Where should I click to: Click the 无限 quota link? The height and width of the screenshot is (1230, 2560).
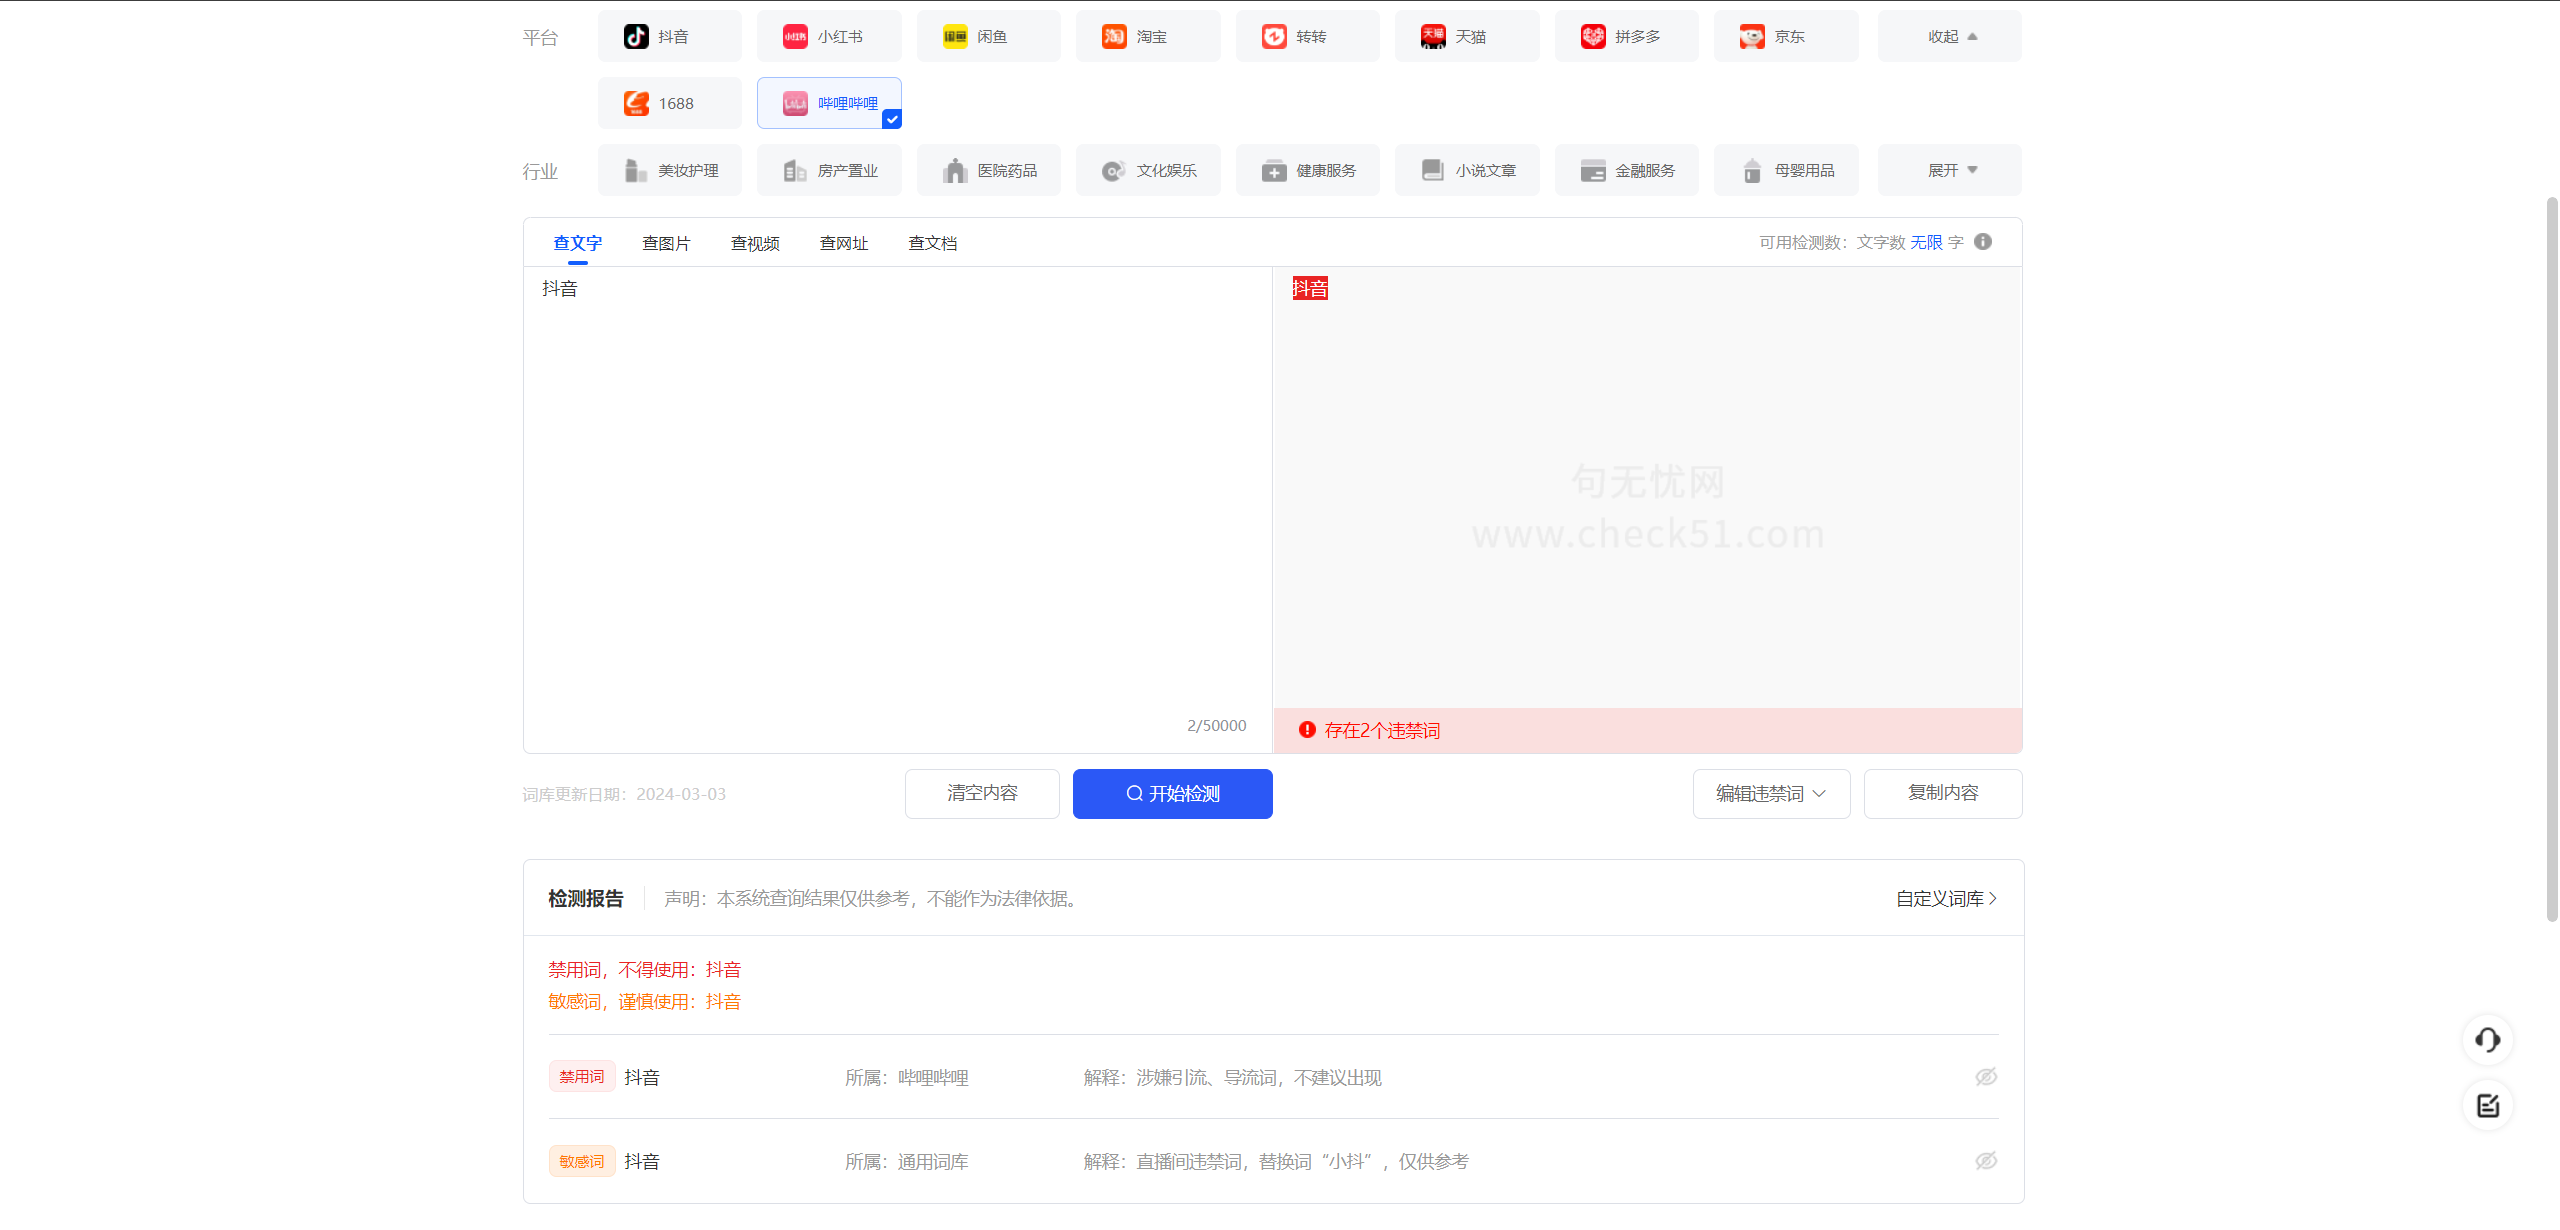click(1926, 242)
